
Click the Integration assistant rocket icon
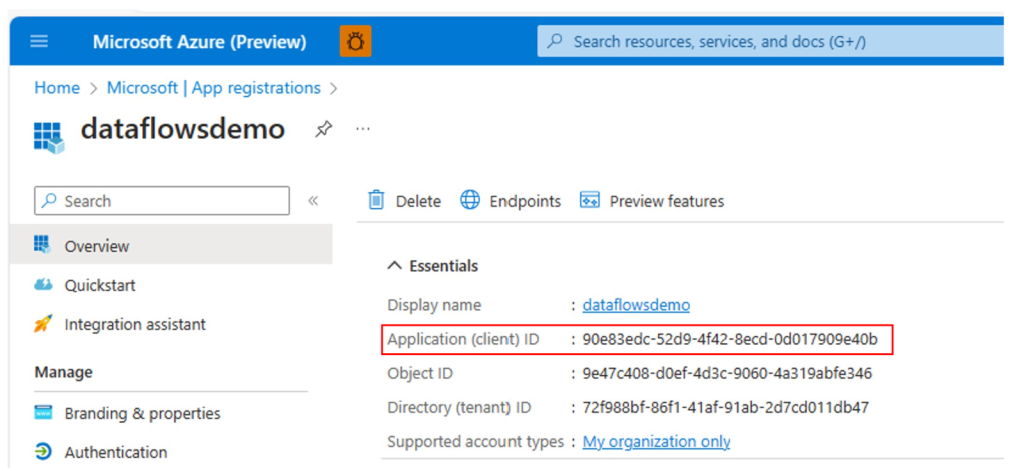(x=42, y=323)
